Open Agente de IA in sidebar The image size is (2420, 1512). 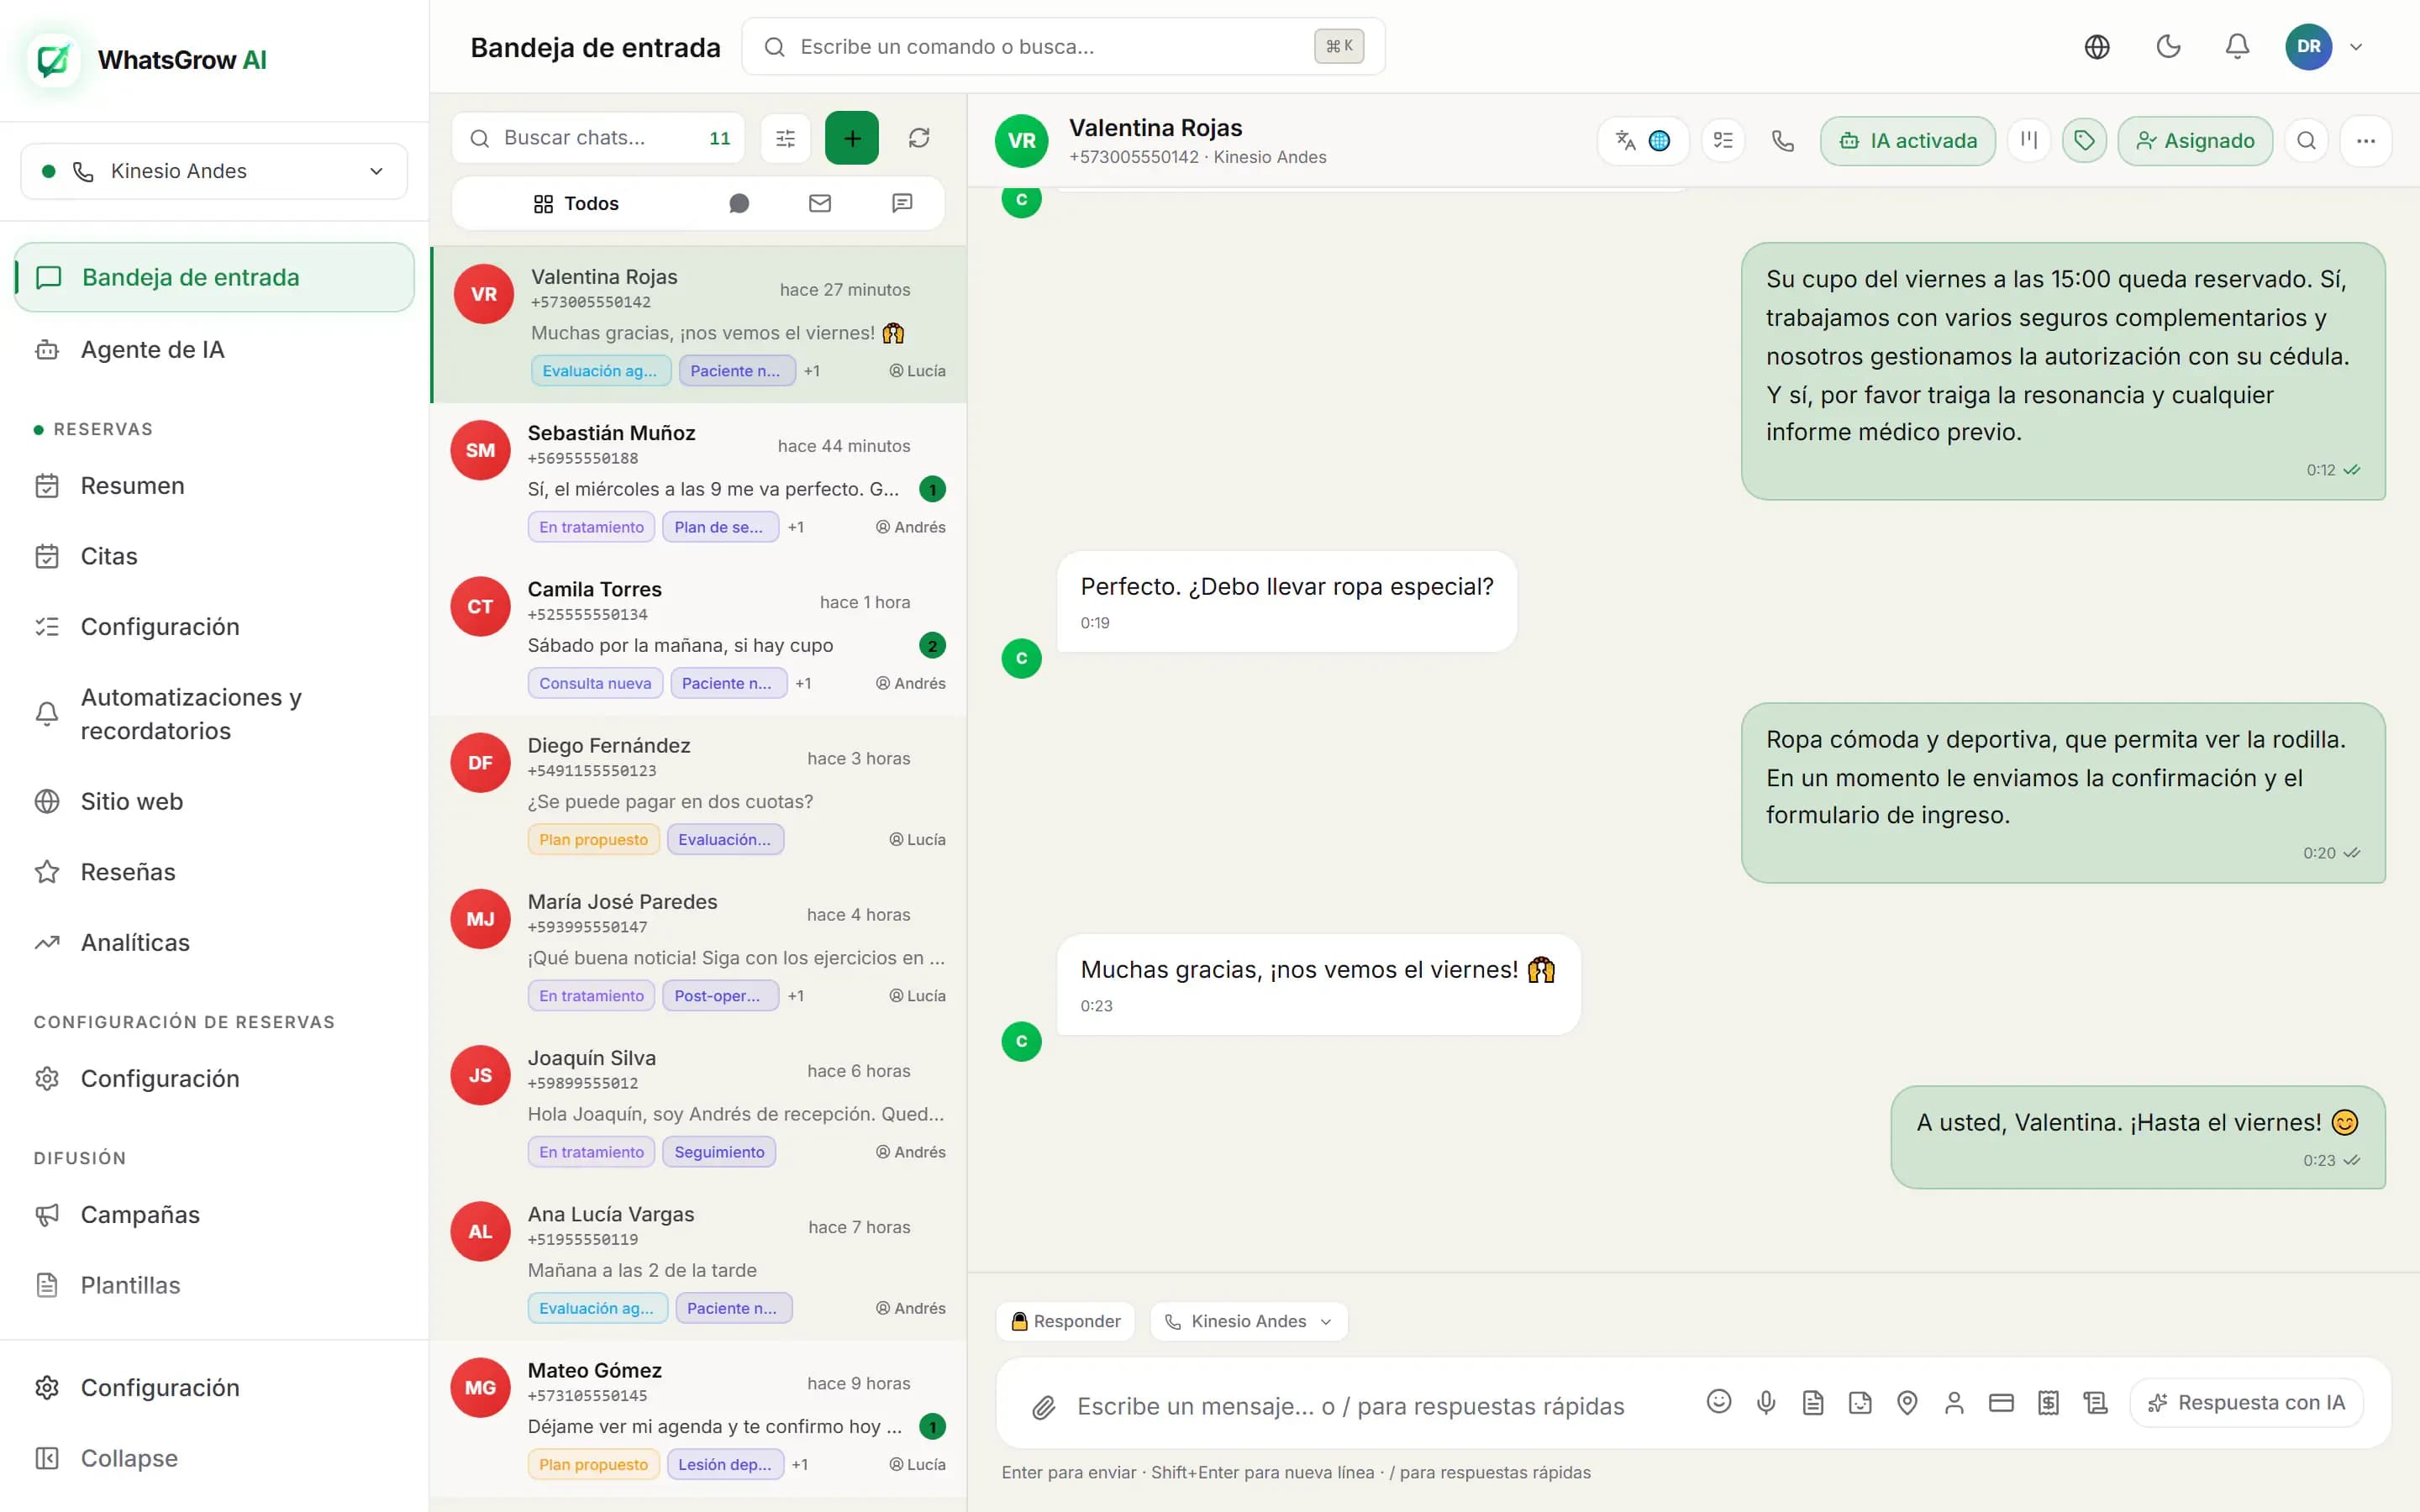tap(214, 350)
